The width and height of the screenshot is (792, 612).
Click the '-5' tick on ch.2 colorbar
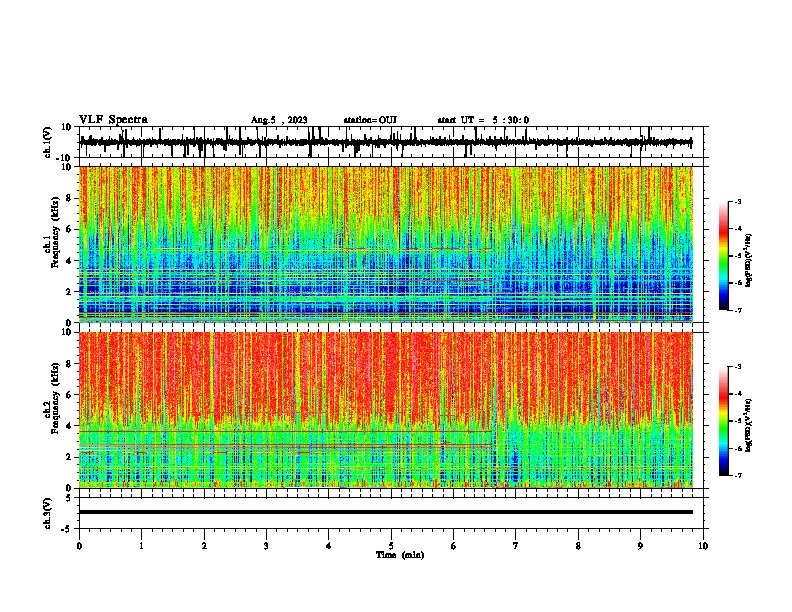coord(737,421)
